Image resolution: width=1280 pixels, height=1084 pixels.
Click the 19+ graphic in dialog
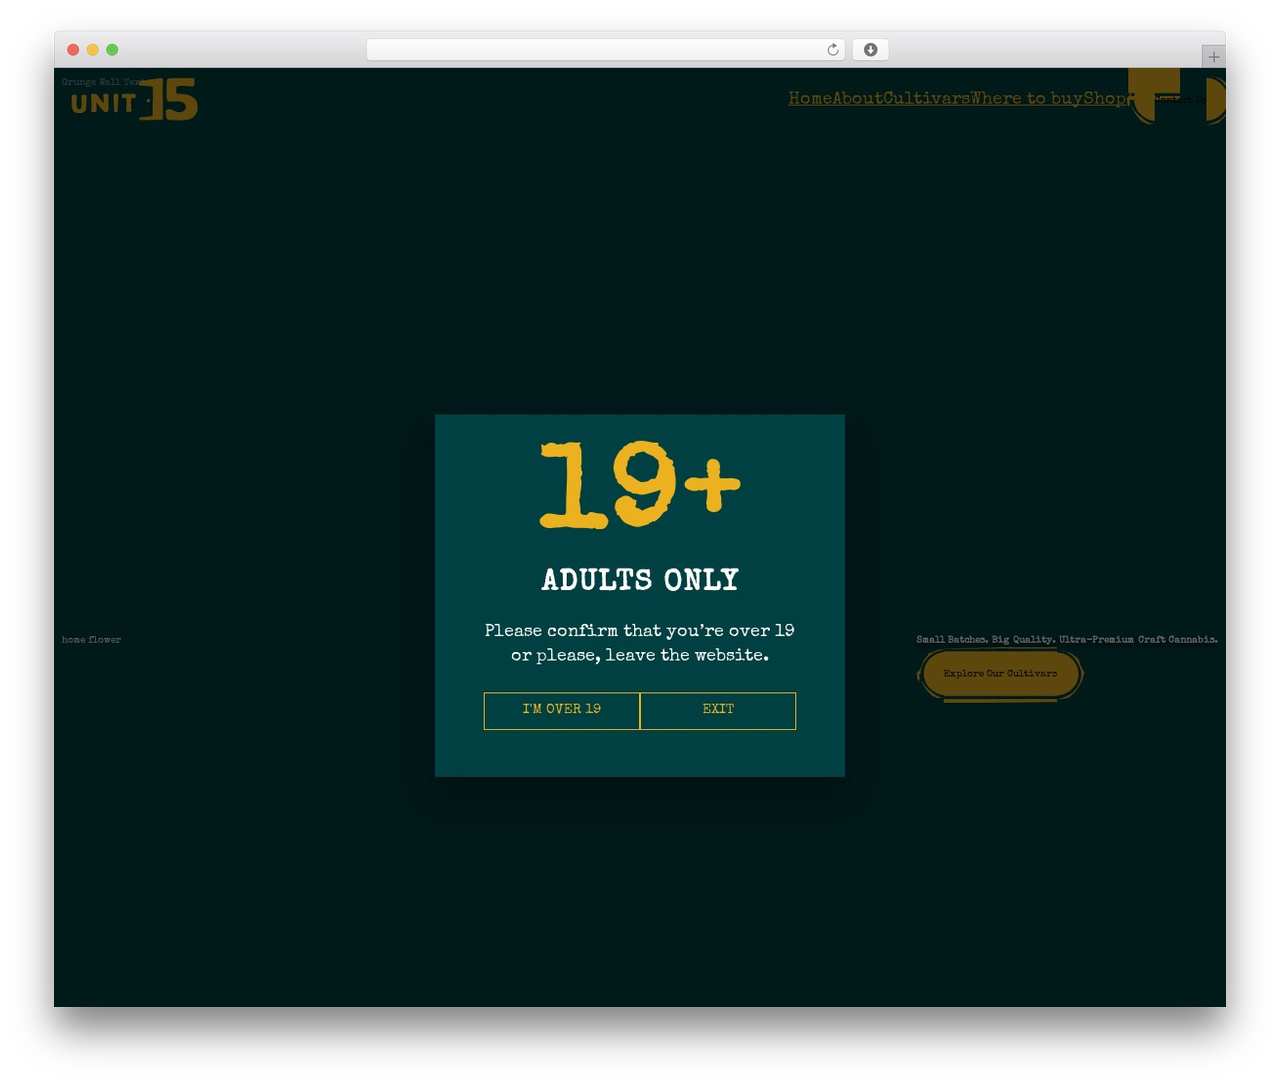pos(640,485)
